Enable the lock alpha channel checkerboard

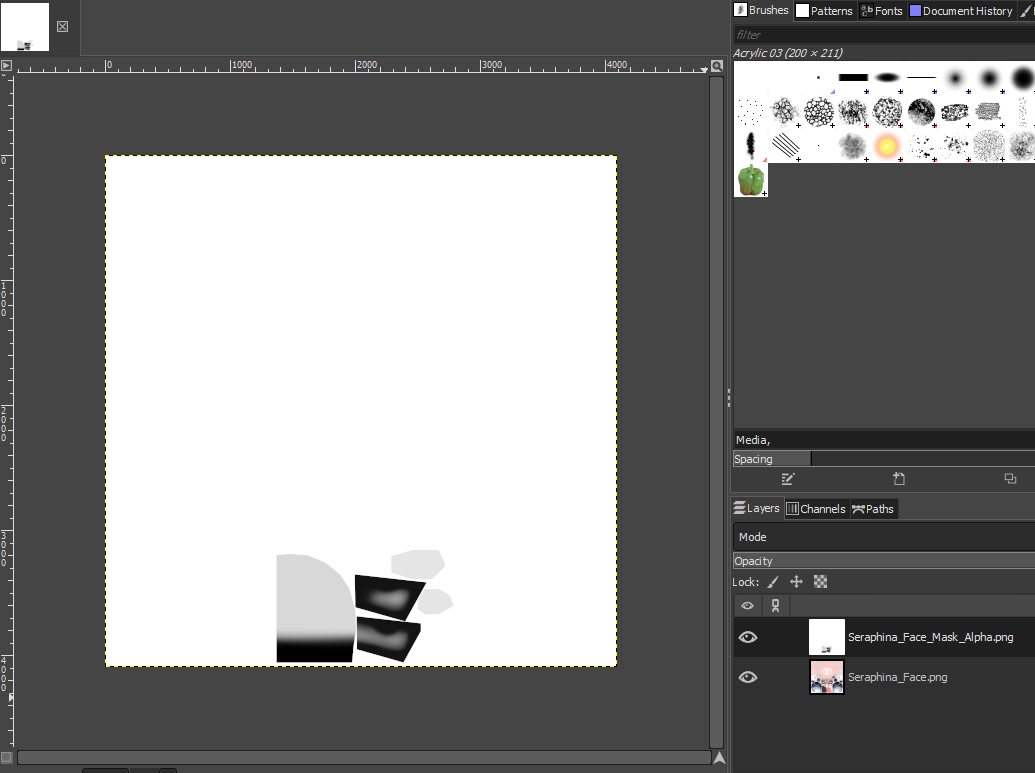(x=820, y=582)
